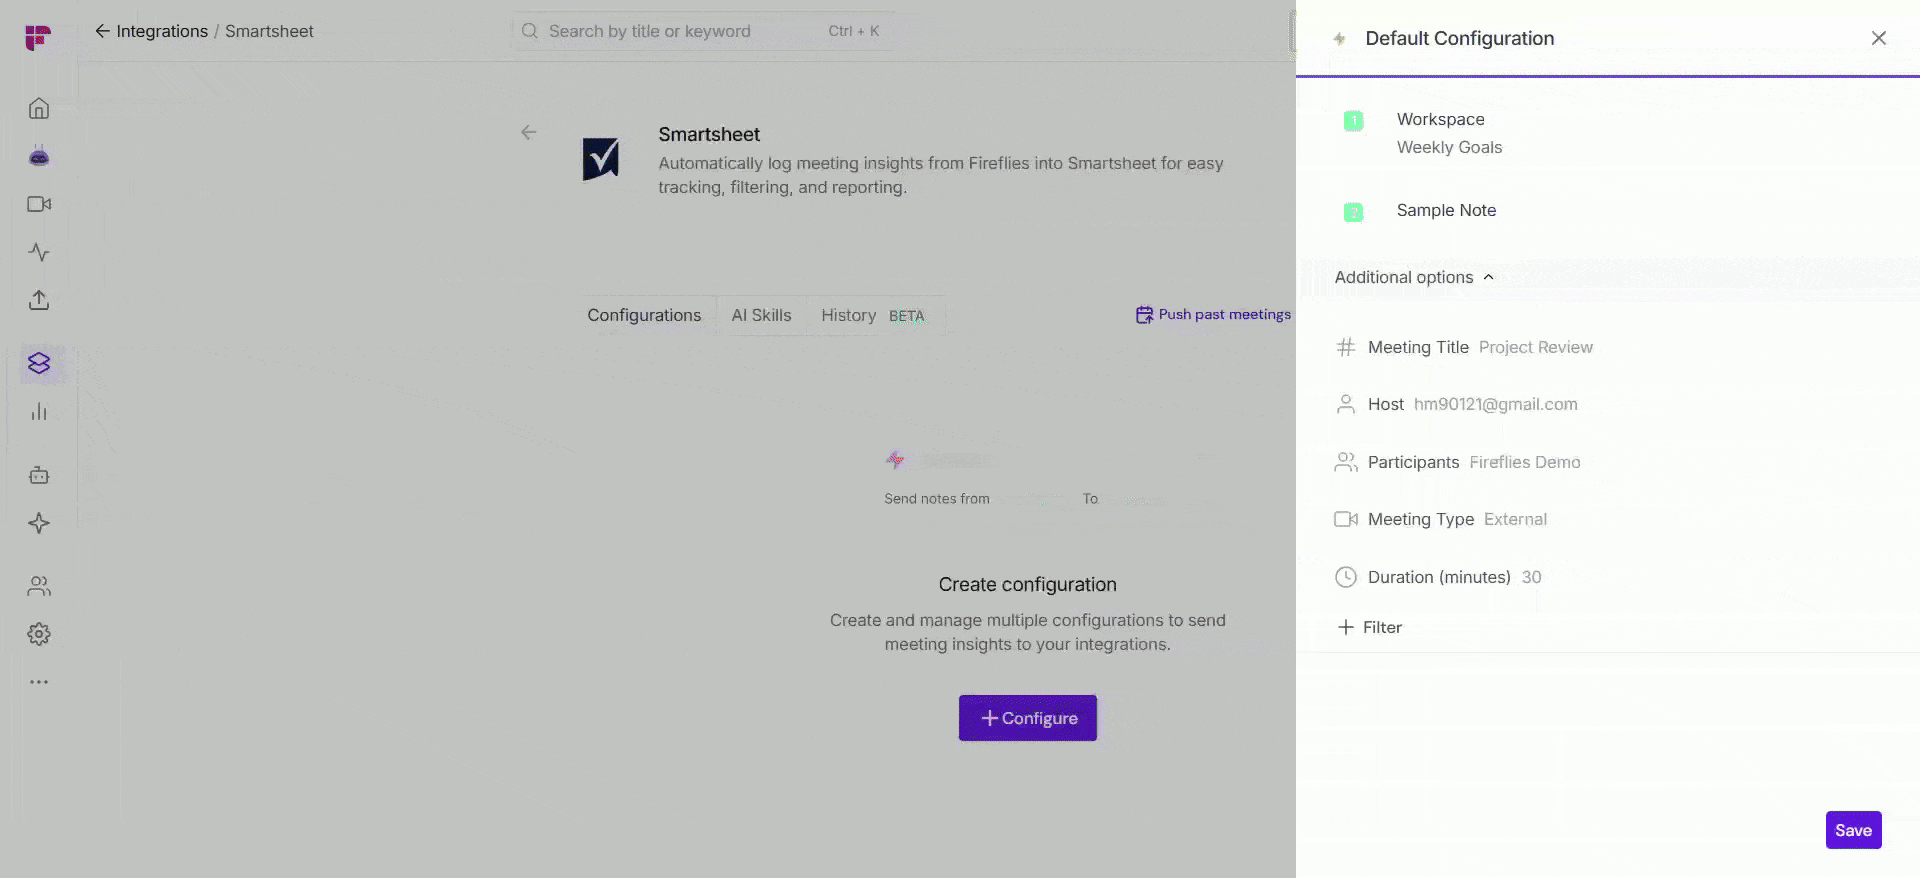This screenshot has height=878, width=1920.
Task: Open the Team members icon in sidebar
Action: (39, 586)
